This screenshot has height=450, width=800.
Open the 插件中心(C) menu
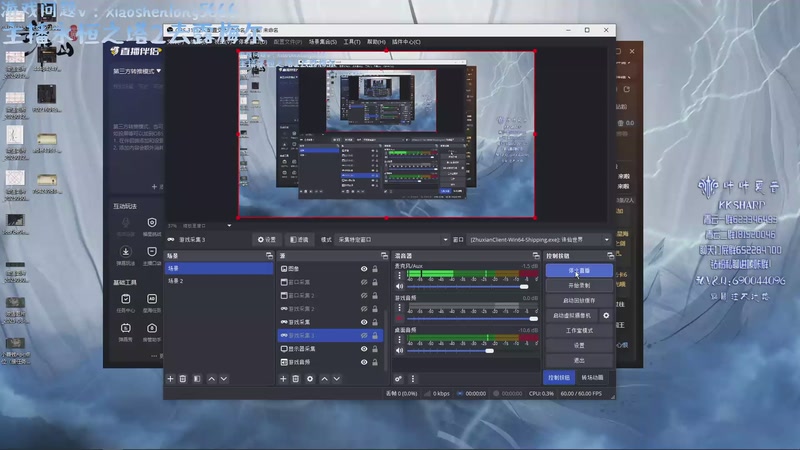[x=406, y=42]
